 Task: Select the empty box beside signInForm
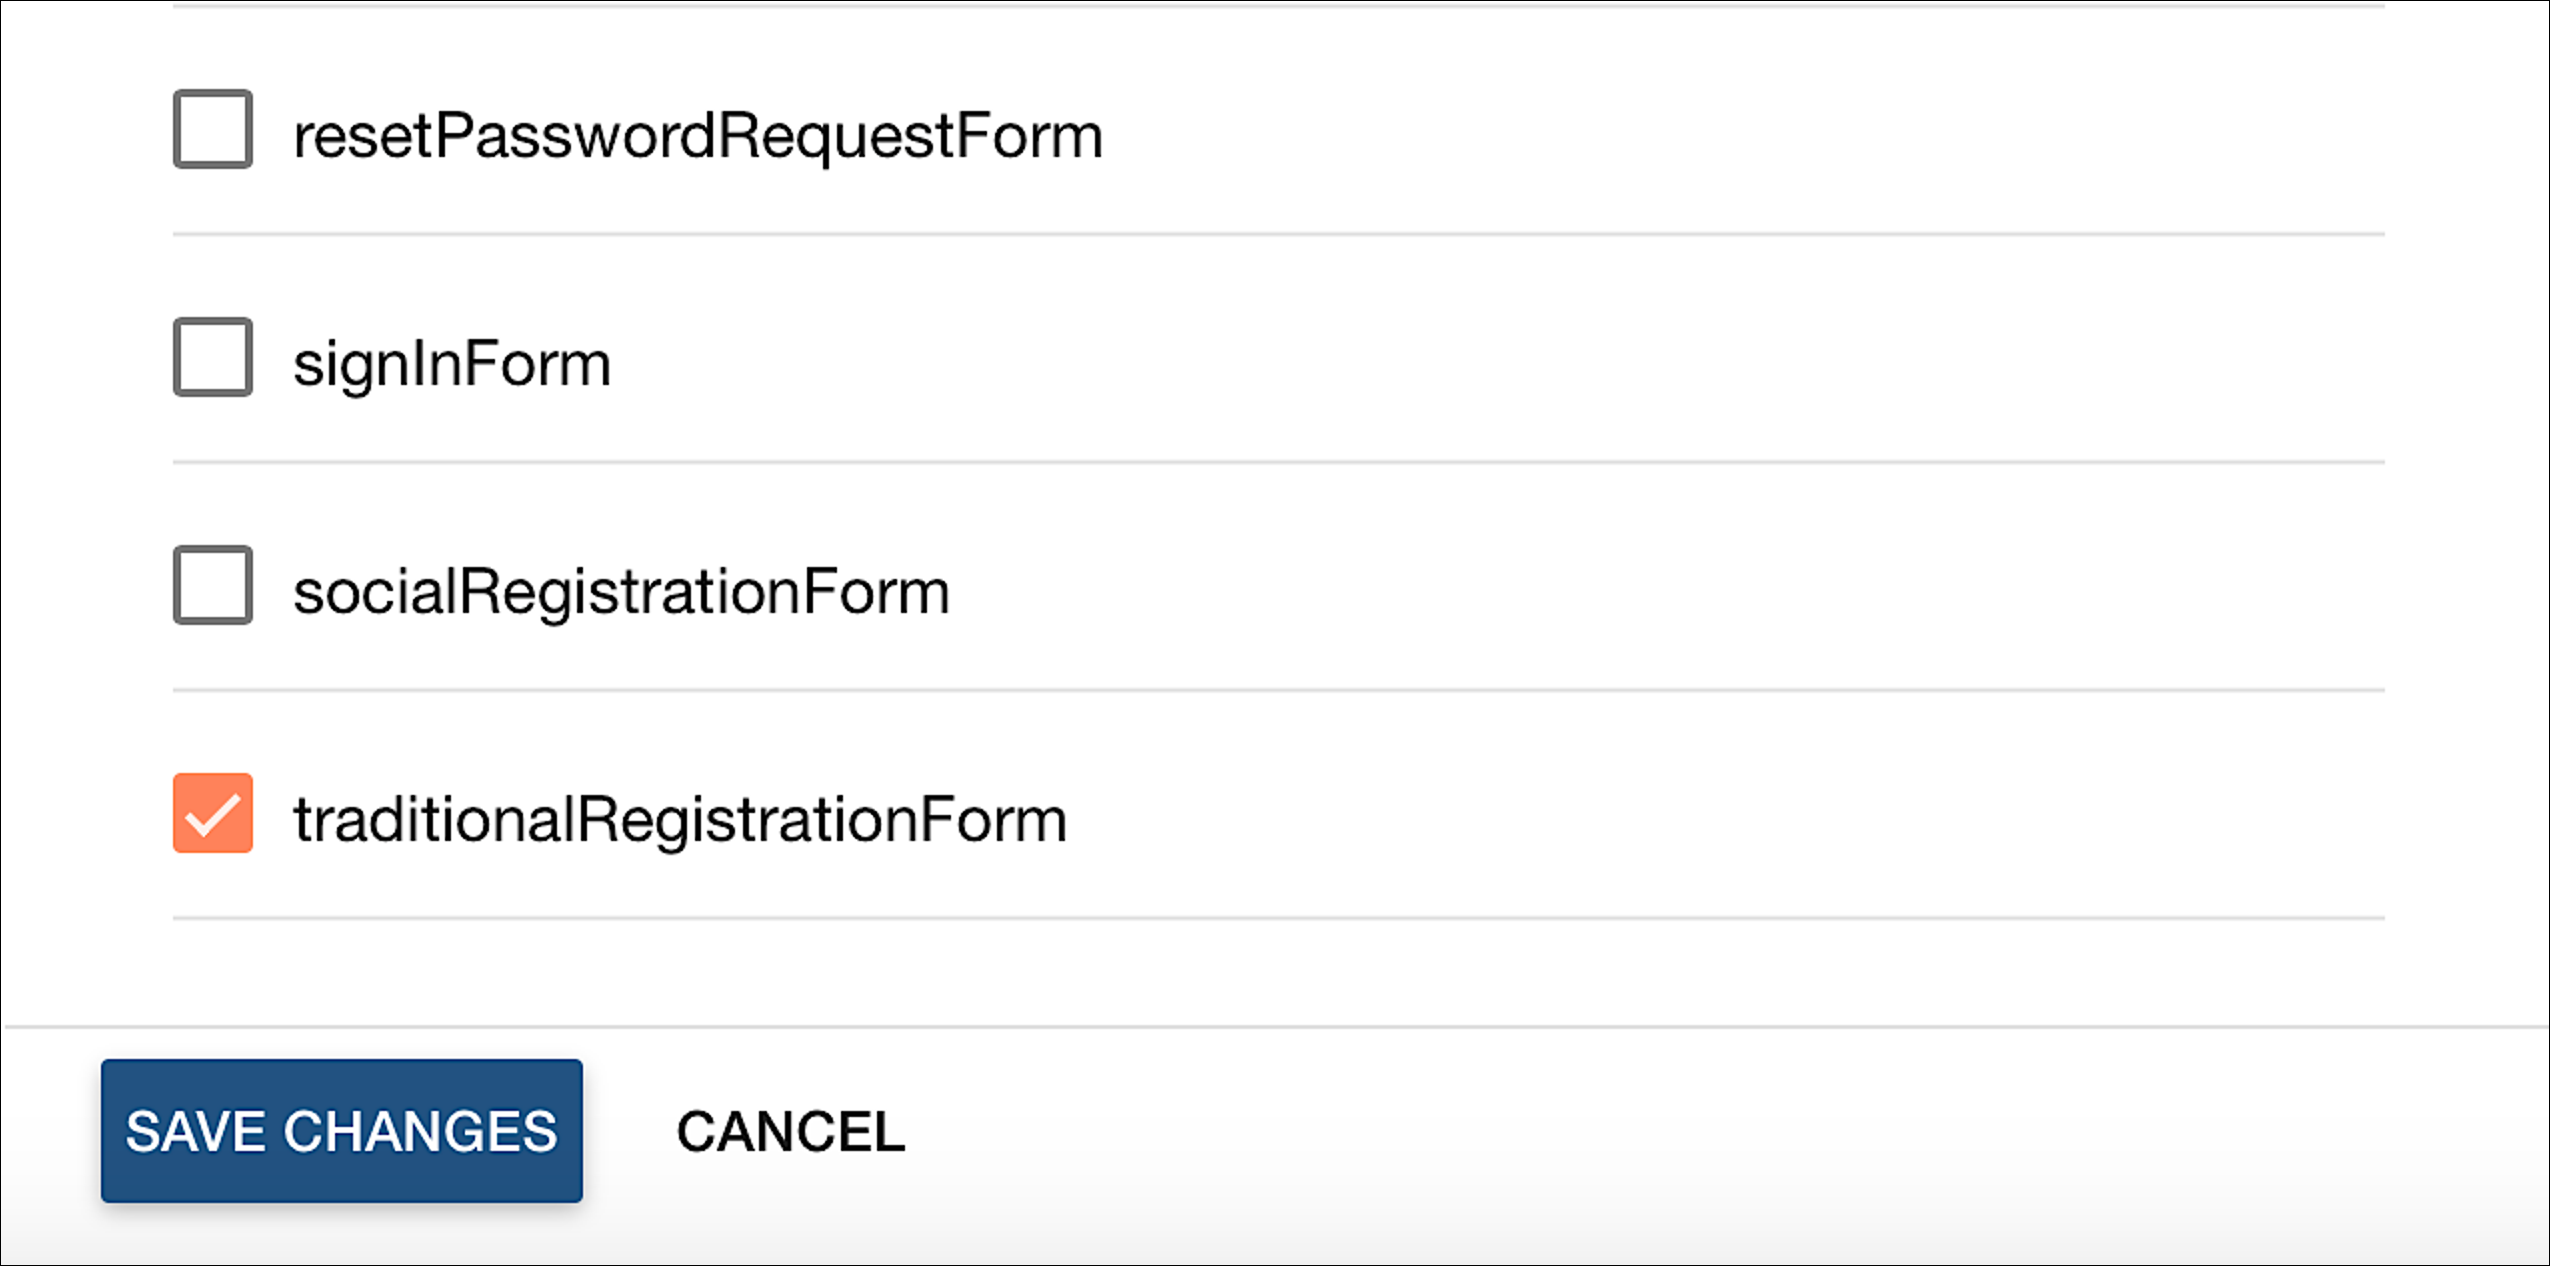click(213, 358)
